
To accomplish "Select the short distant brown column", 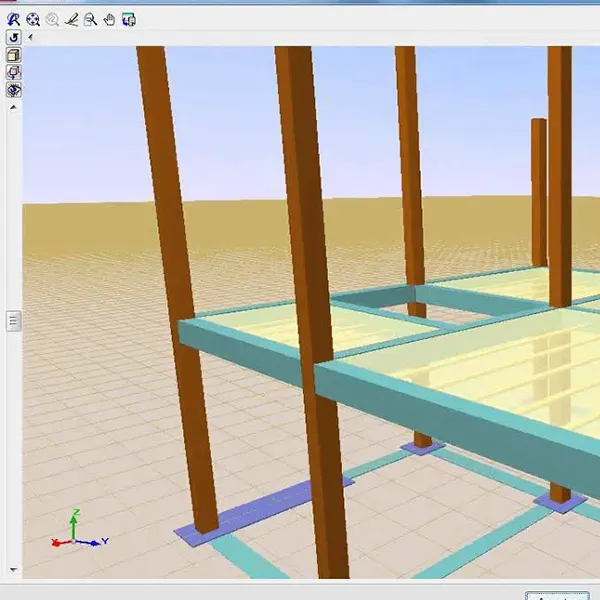I will [539, 190].
